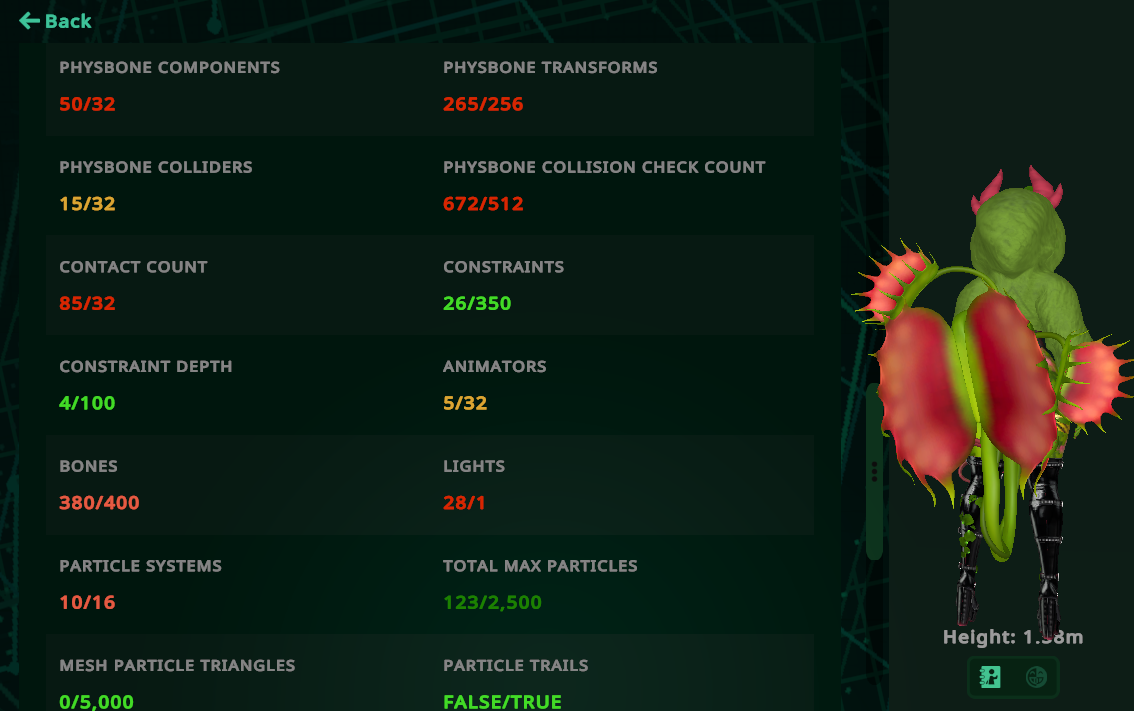
Task: Click the Mesh Particle Triangles value 0/5,000
Action: coord(96,702)
